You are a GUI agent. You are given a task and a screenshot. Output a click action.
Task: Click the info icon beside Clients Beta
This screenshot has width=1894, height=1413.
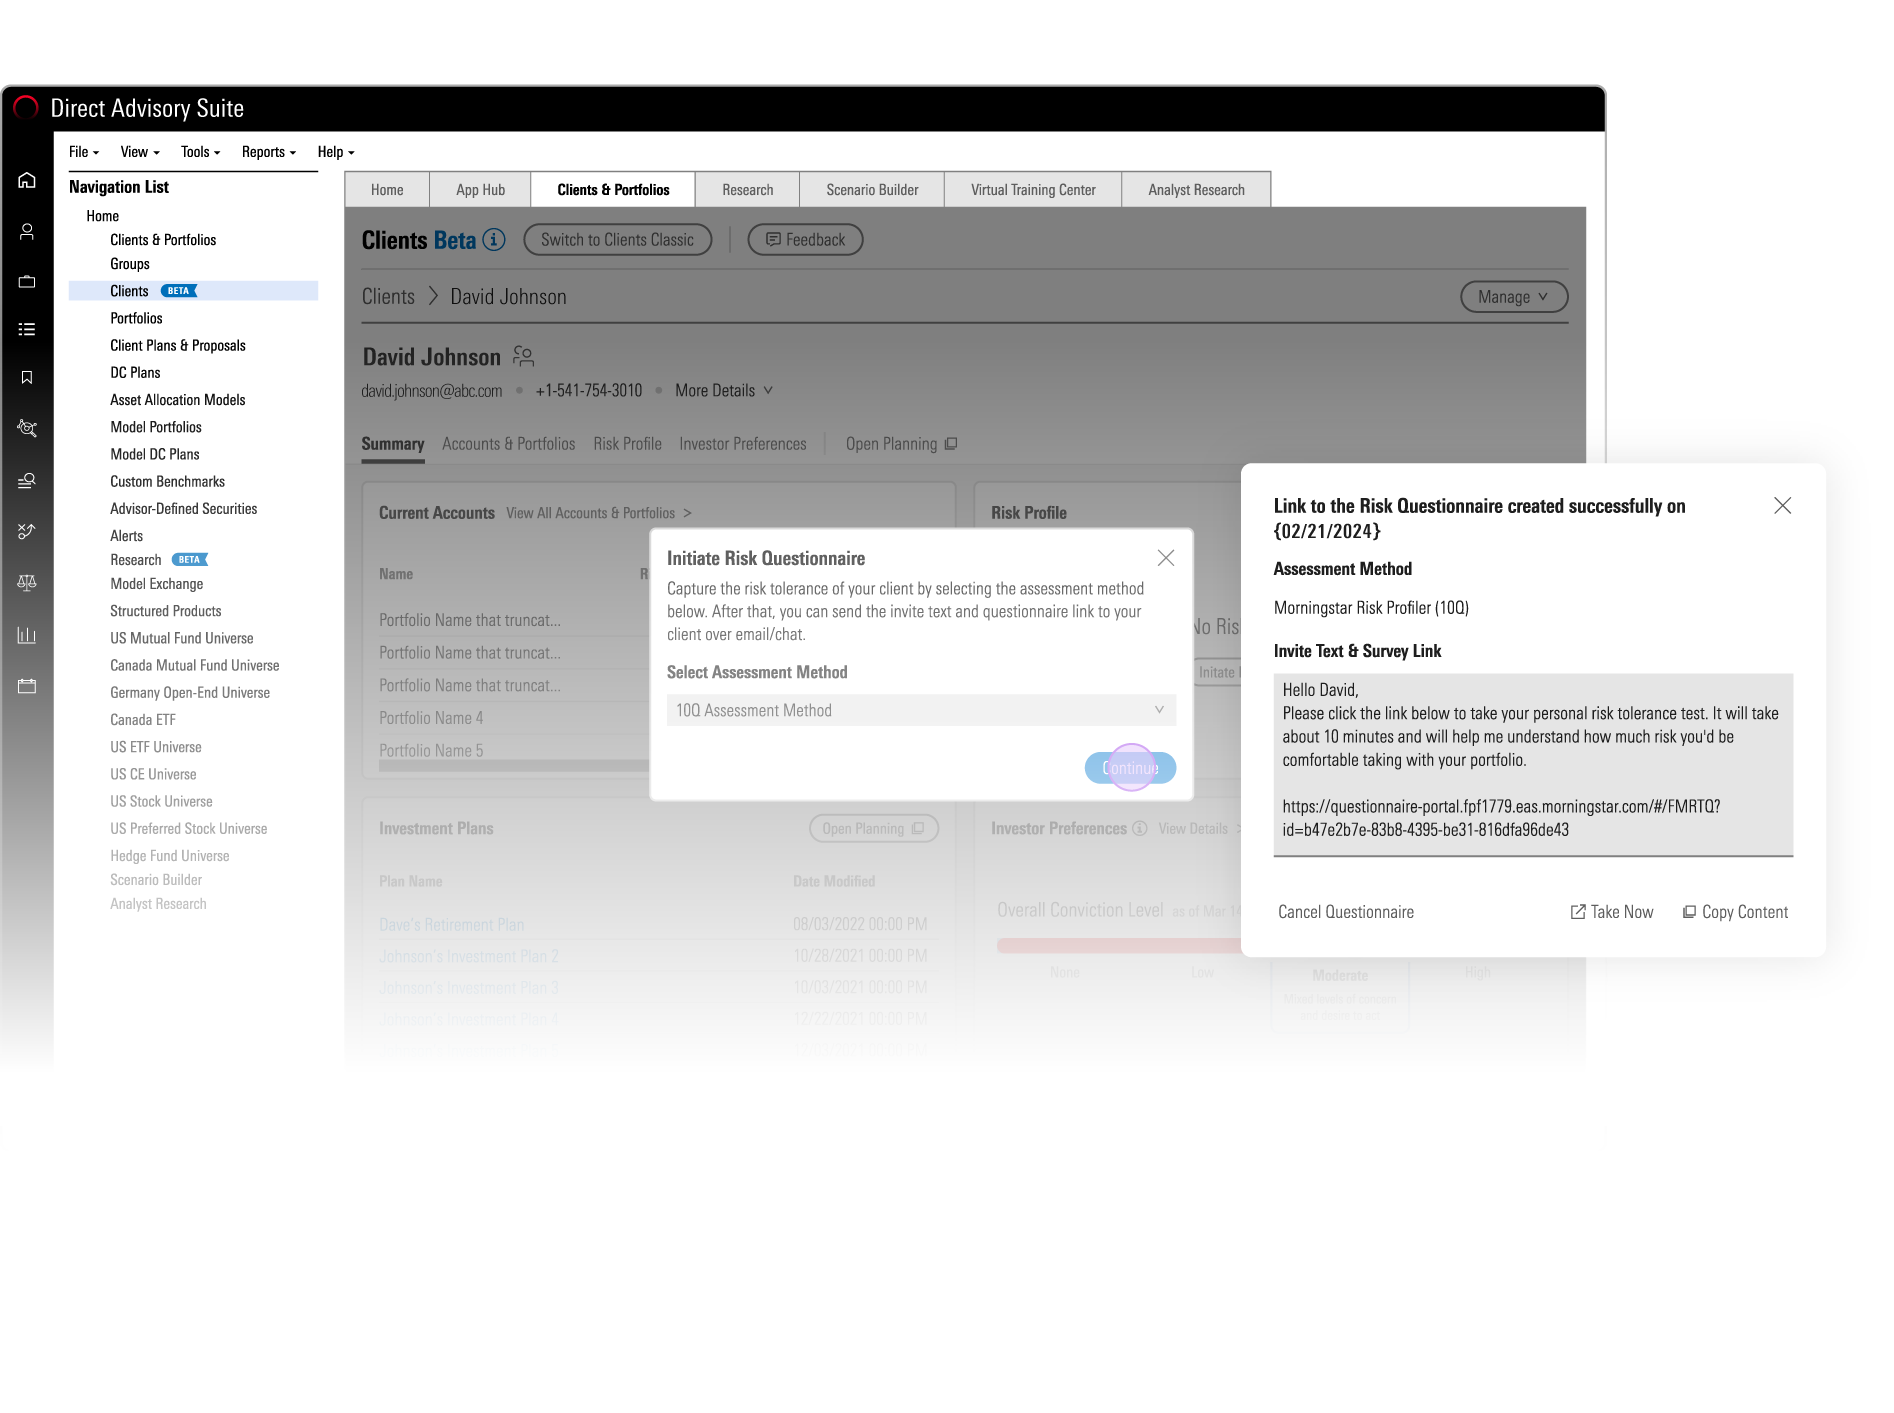tap(494, 240)
